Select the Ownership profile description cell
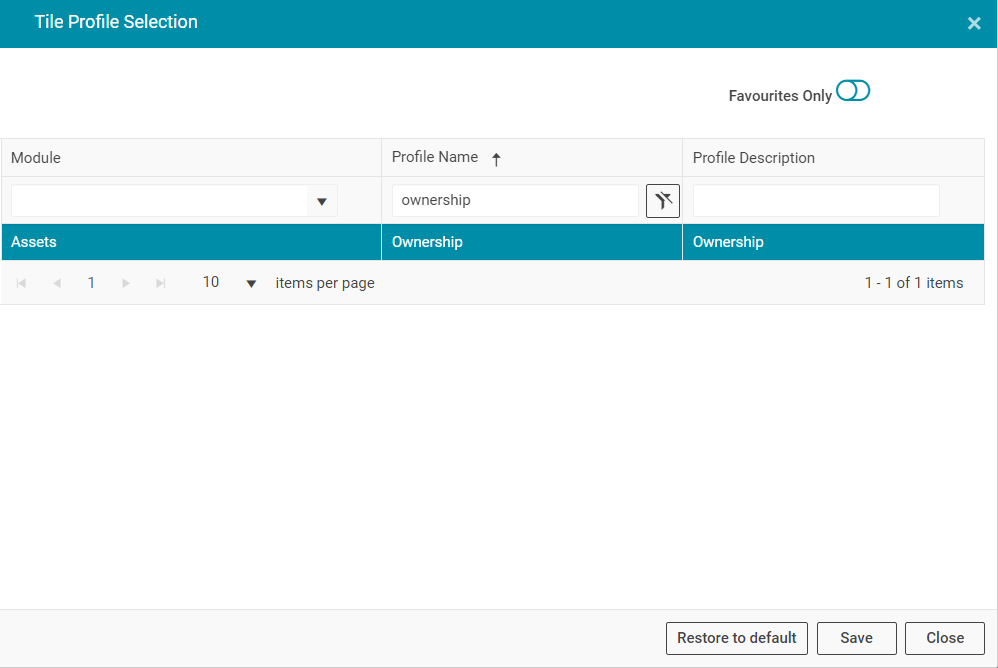 point(833,242)
